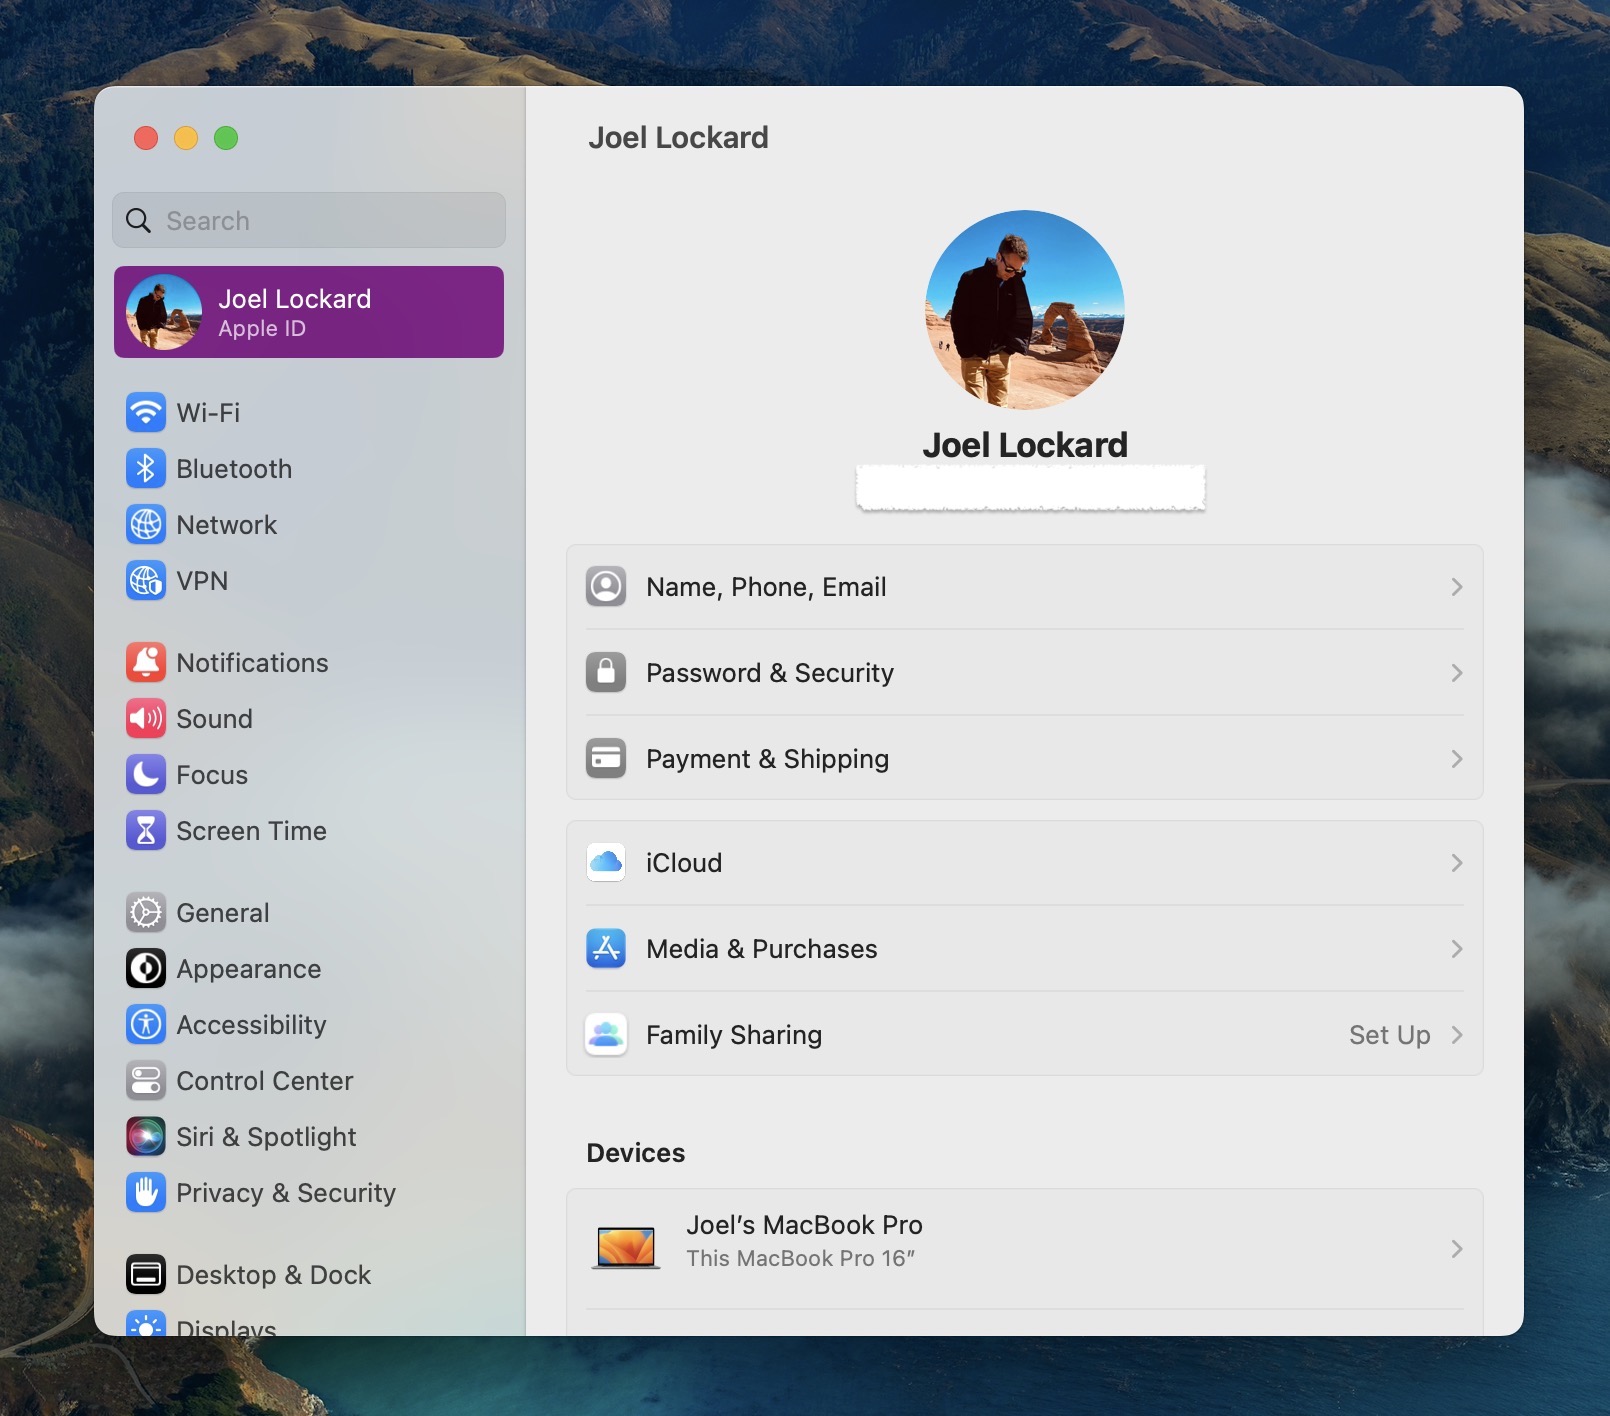Click Set Up for Family Sharing
Screen dimensions: 1610x1416
pyautogui.click(x=1389, y=1035)
